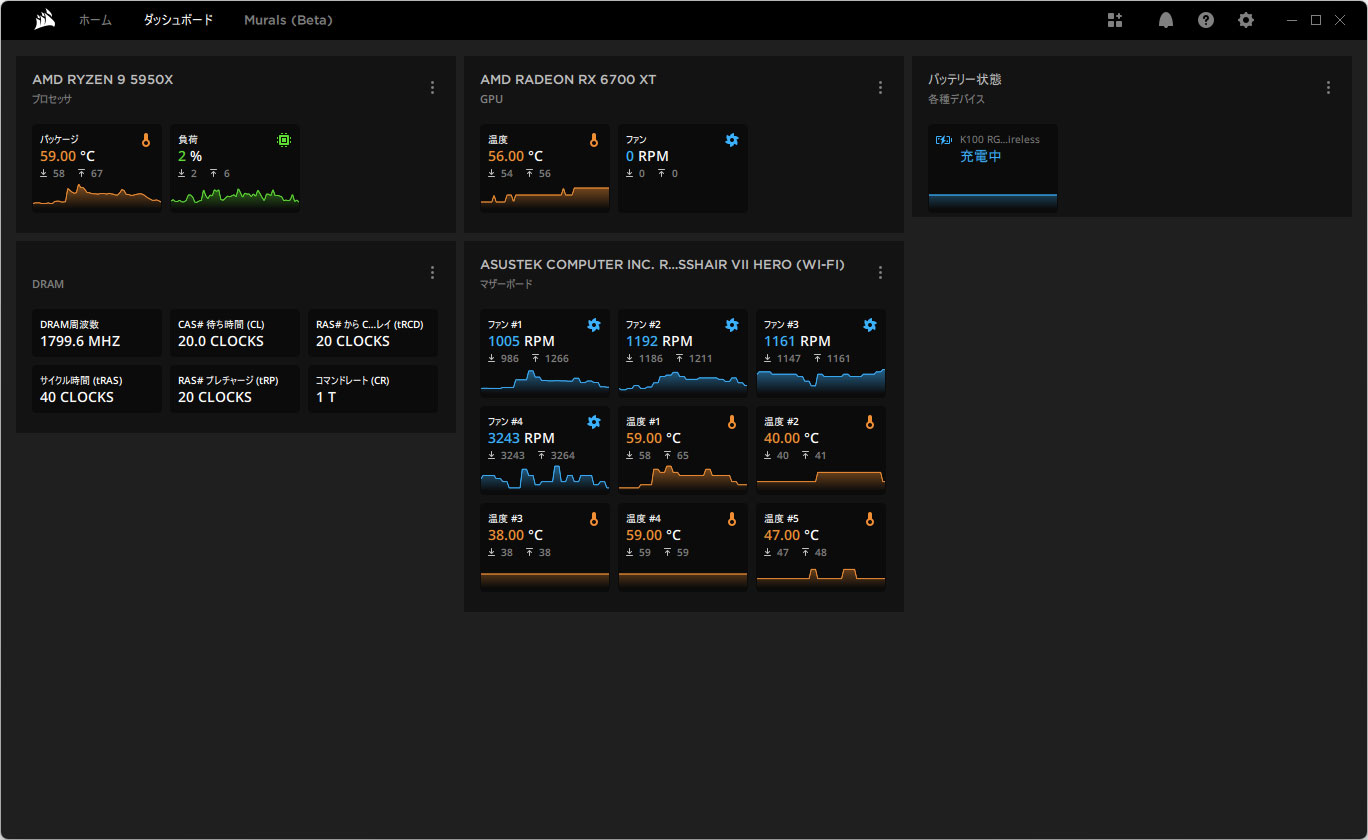
Task: Click the AMD RADEON RX 6700 XT title
Action: click(568, 80)
